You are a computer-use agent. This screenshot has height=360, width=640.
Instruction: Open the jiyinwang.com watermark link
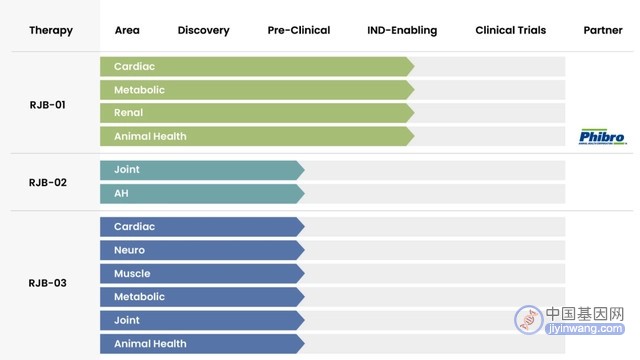(585, 329)
